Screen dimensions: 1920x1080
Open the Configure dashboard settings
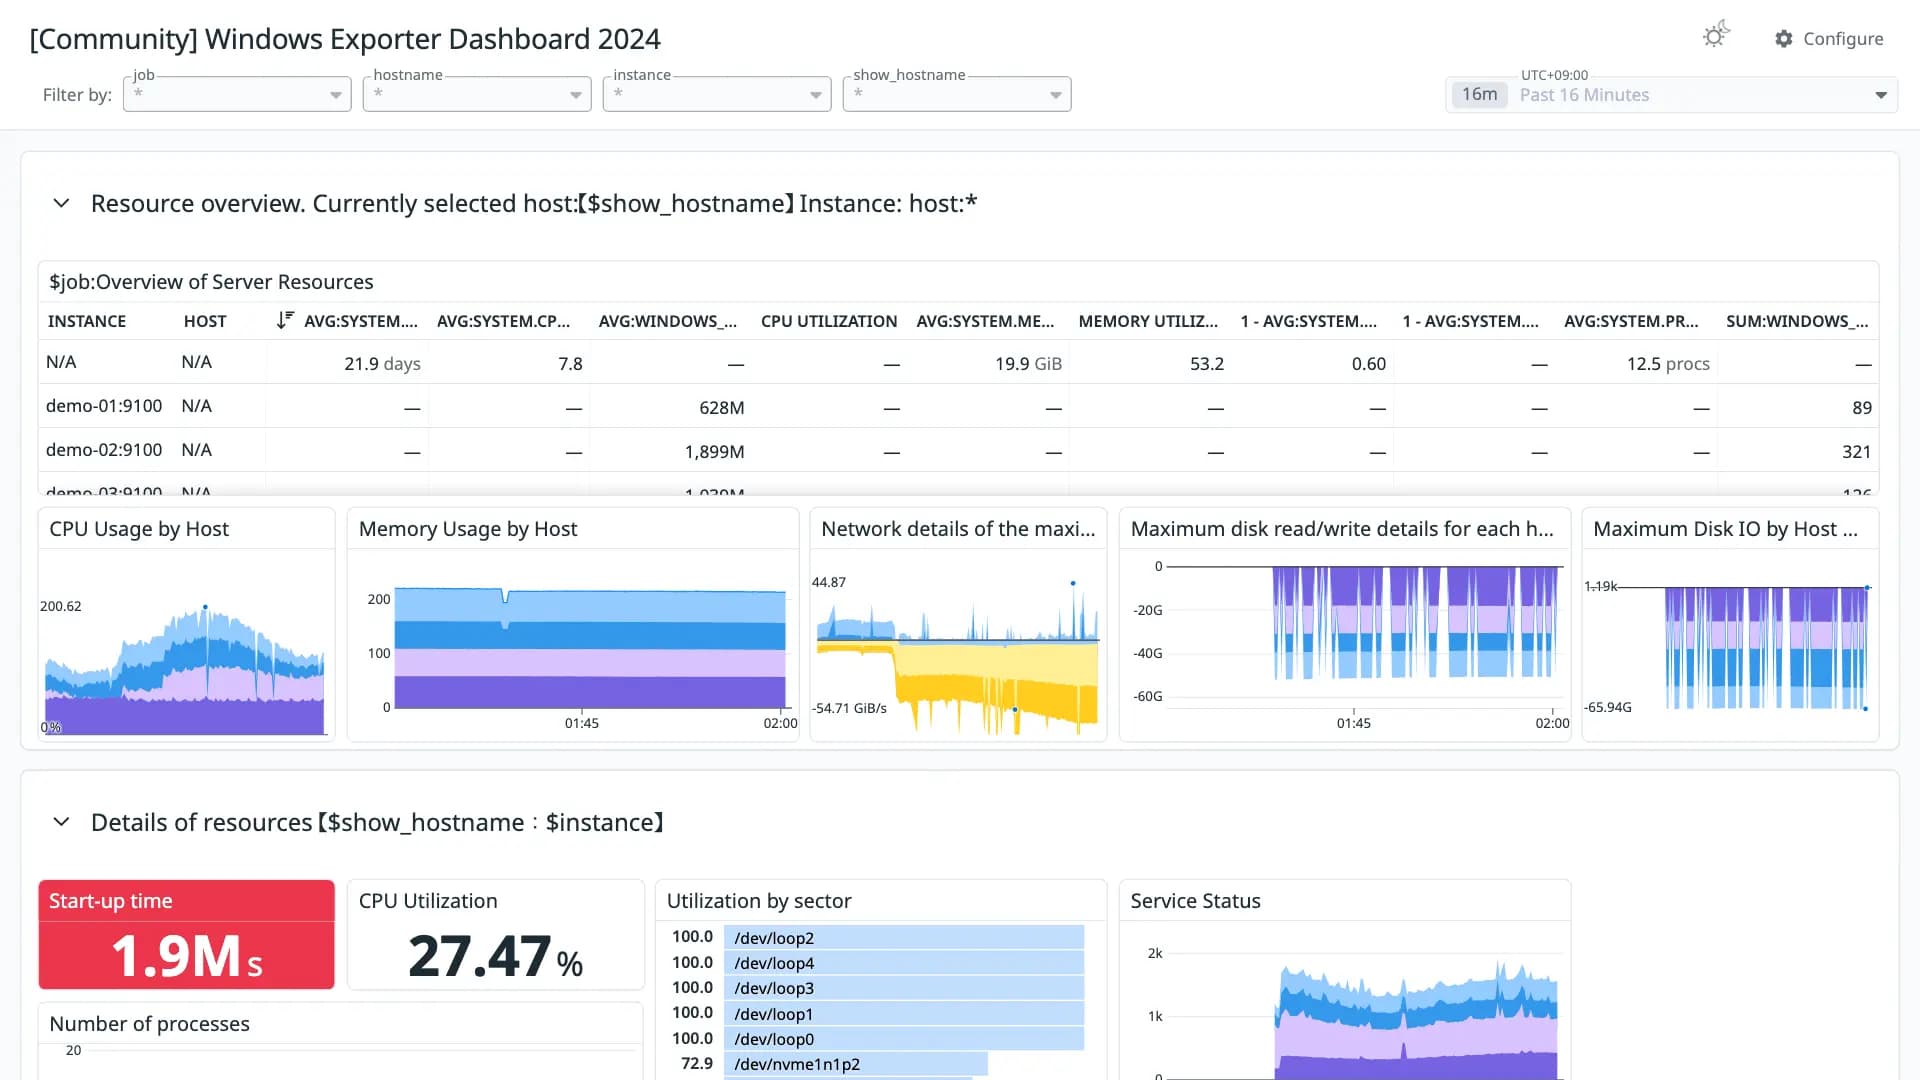click(x=1829, y=38)
